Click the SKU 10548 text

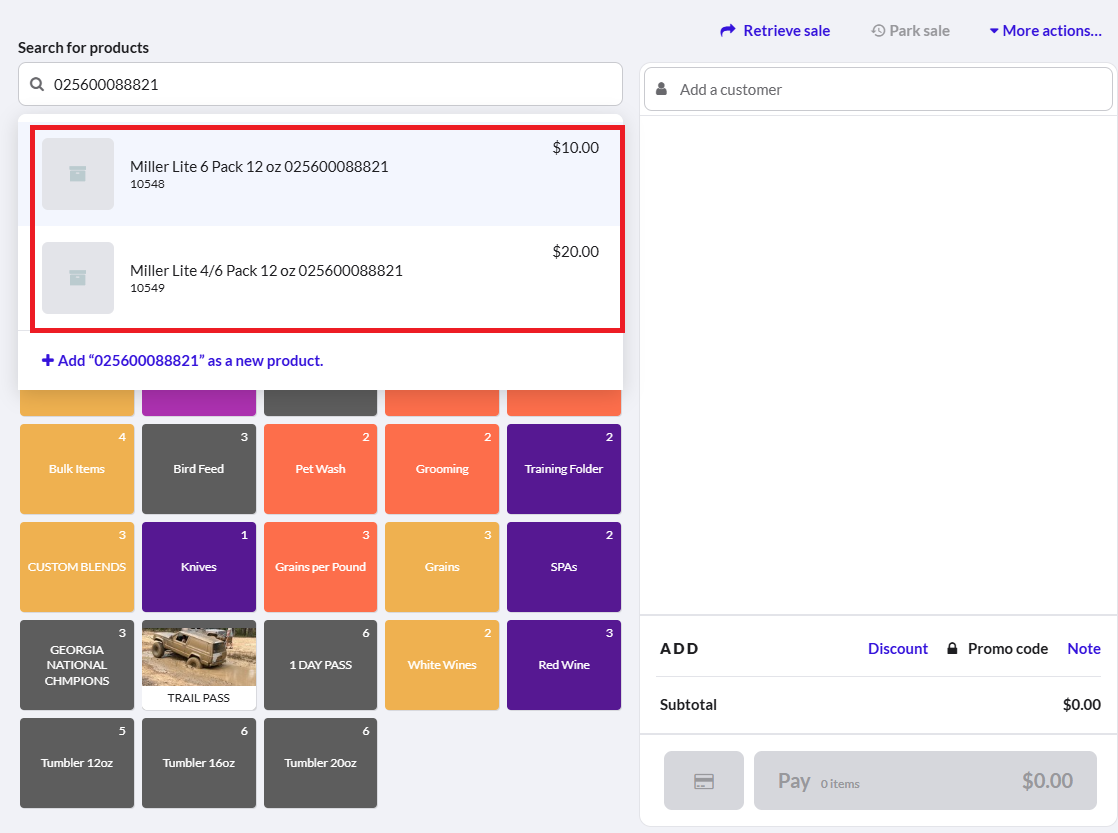(x=148, y=184)
